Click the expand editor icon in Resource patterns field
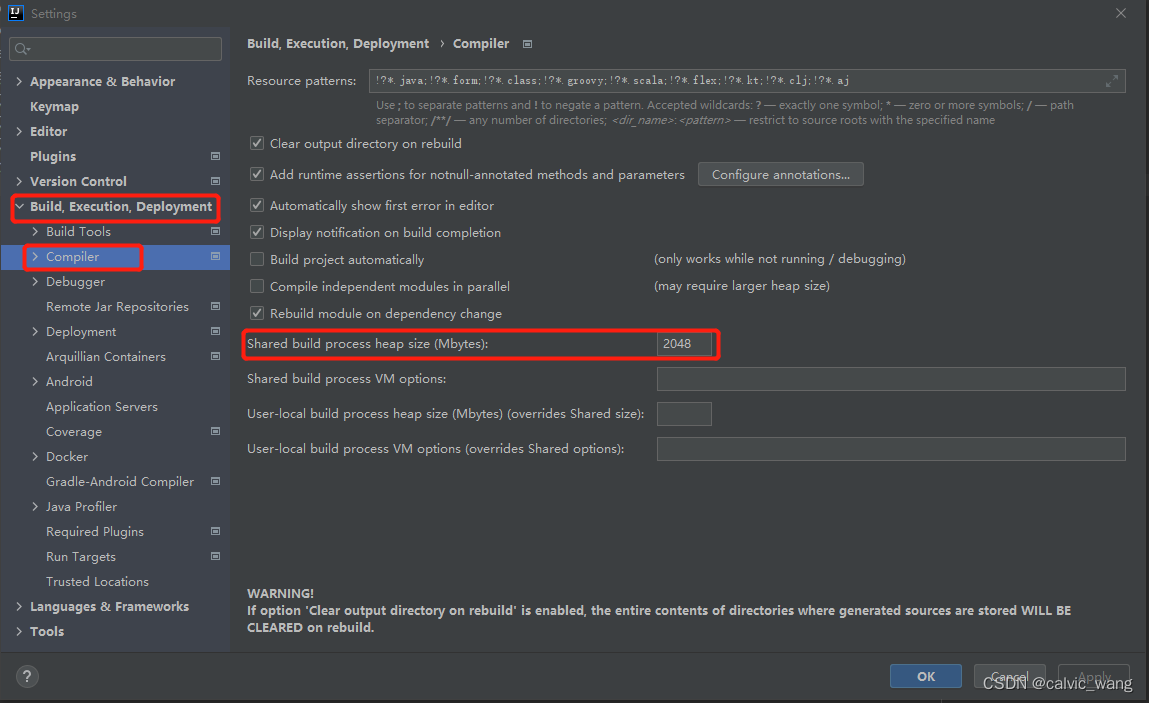Viewport: 1149px width, 703px height. coord(1113,81)
